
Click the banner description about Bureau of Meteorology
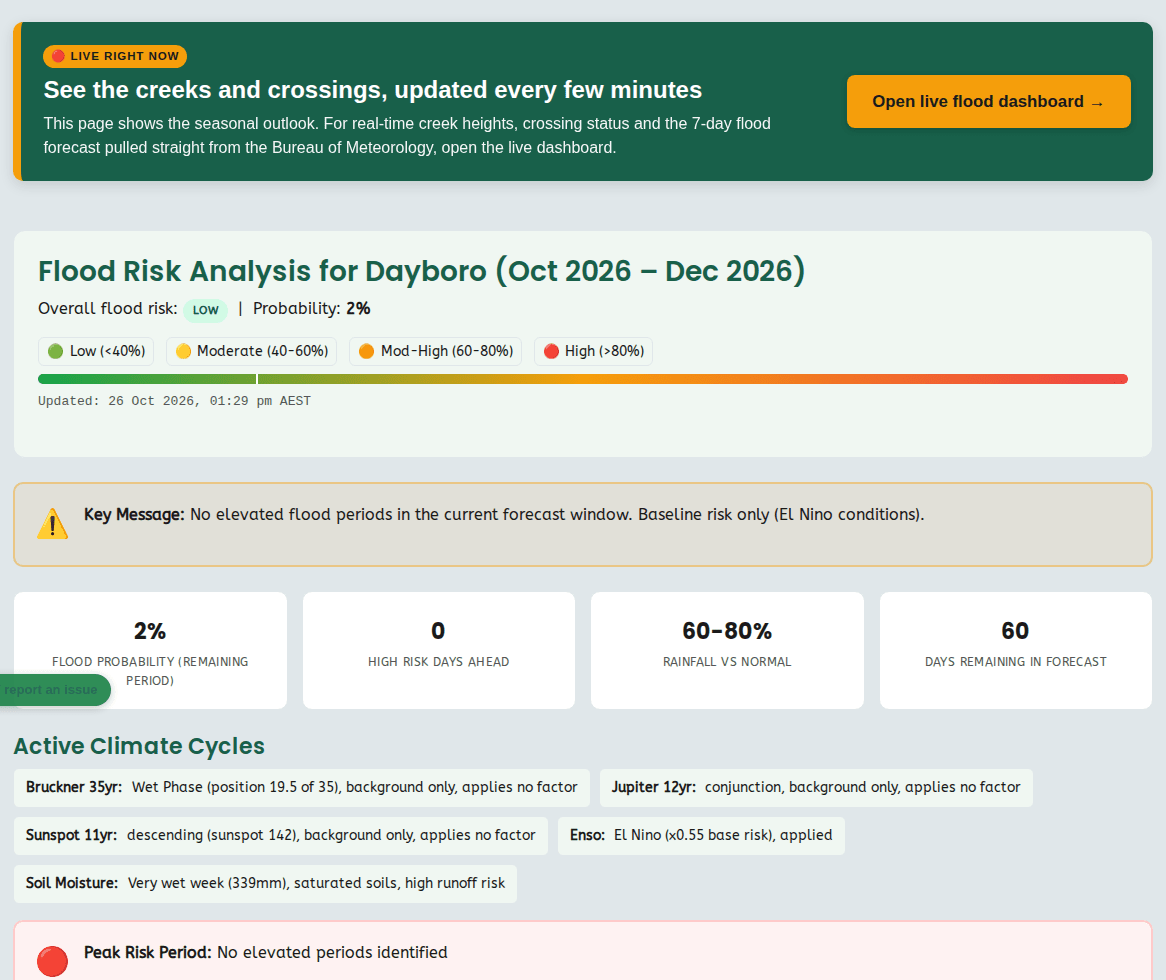tap(407, 135)
